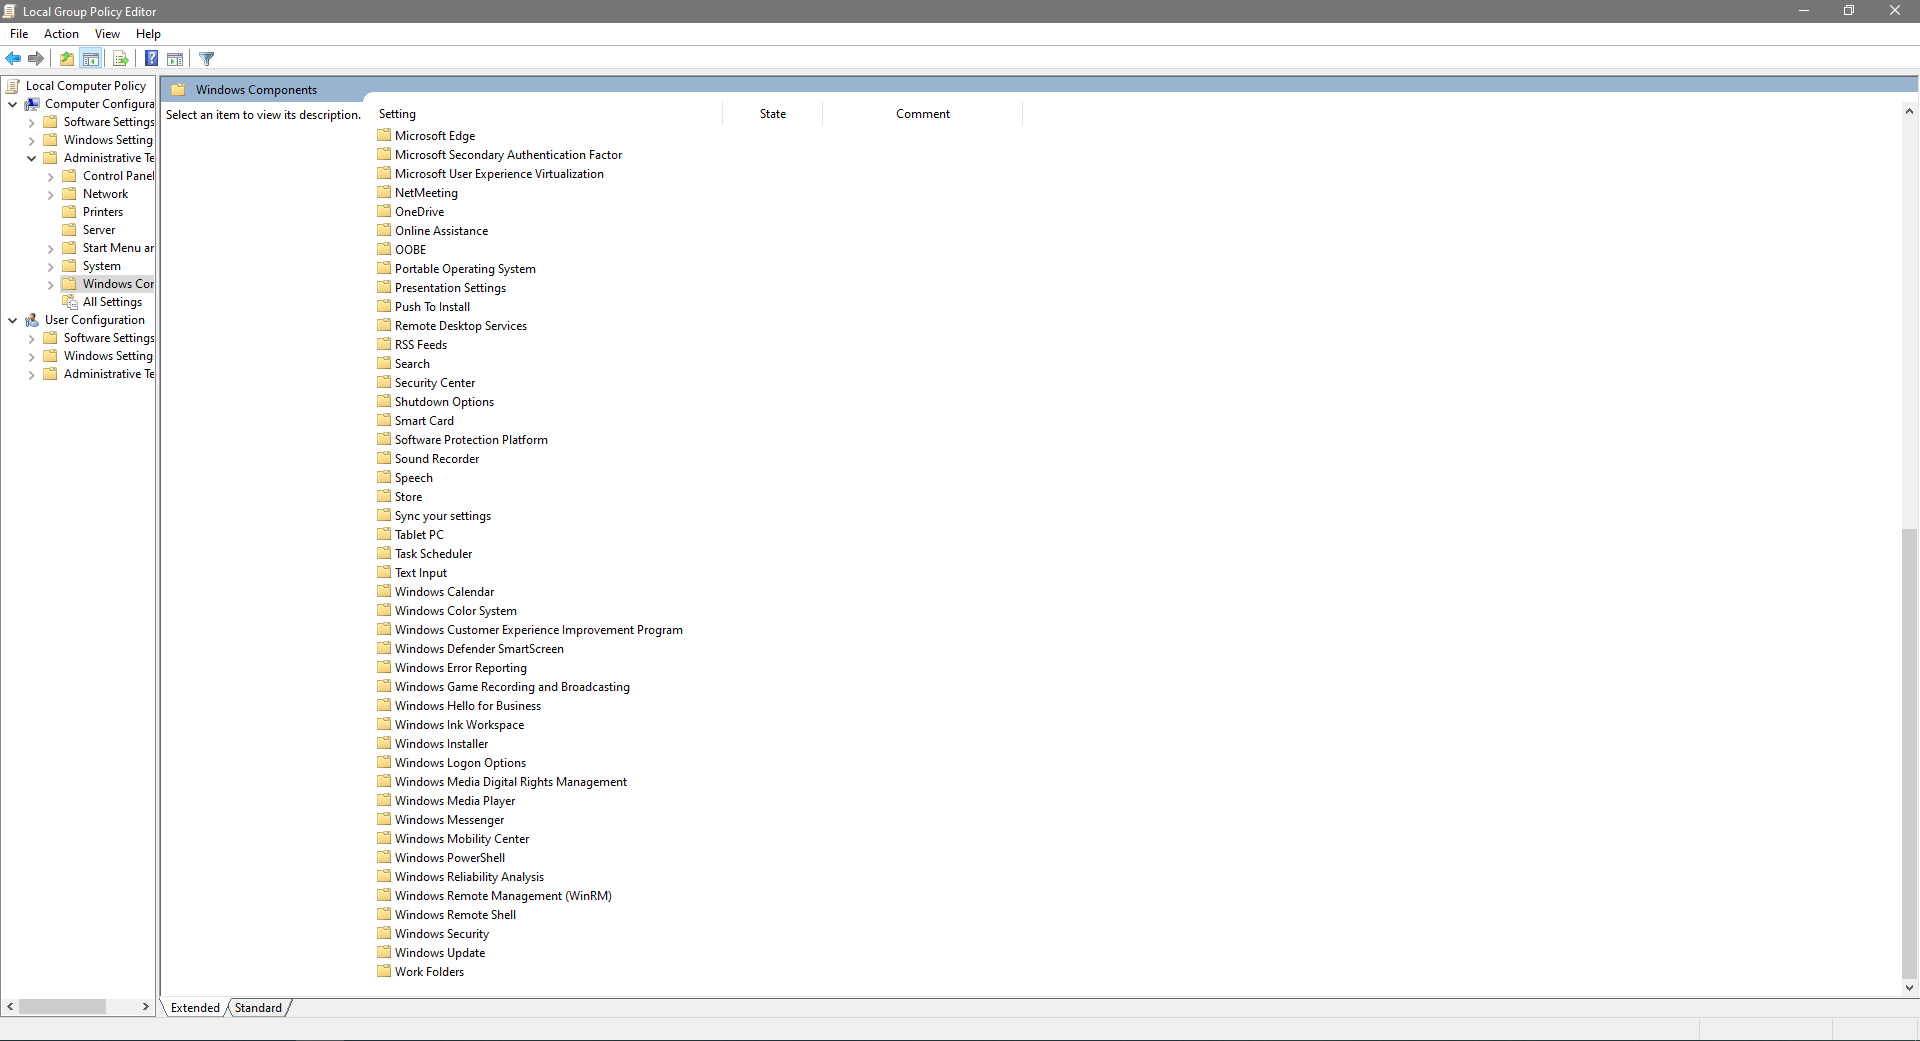Switch to the Extended tab
Screen dimensions: 1920x1041
tap(195, 1008)
